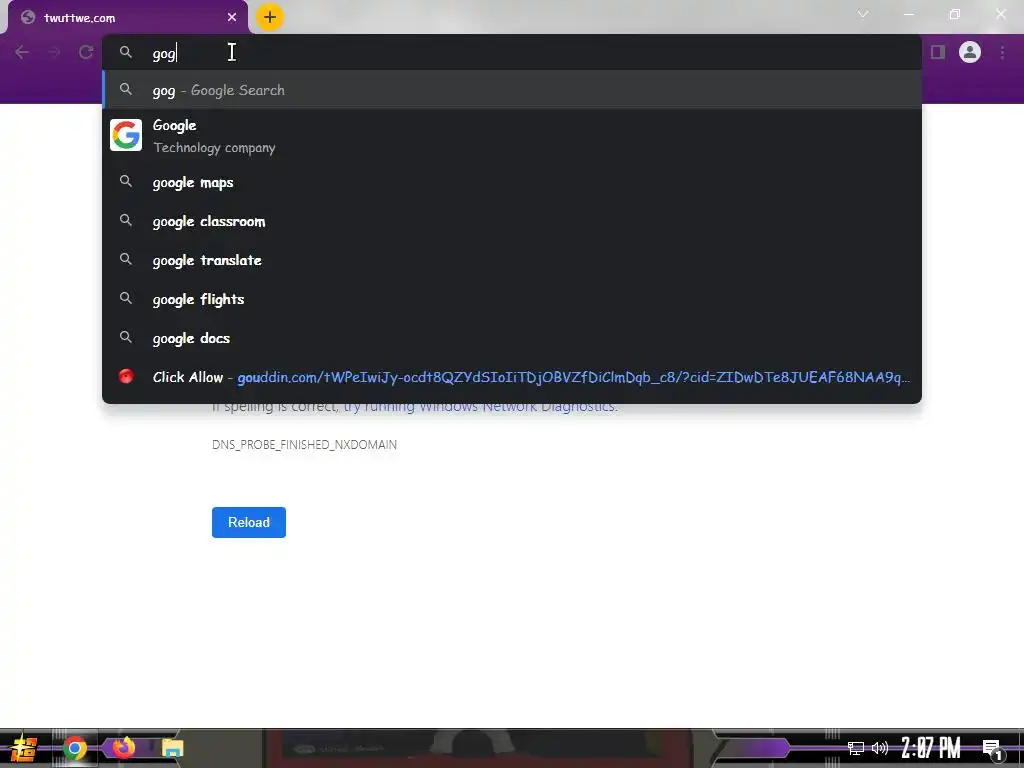Click DNS_PROBE_FINISHED_NXDOMAIN error text
Image resolution: width=1024 pixels, height=768 pixels.
304,445
